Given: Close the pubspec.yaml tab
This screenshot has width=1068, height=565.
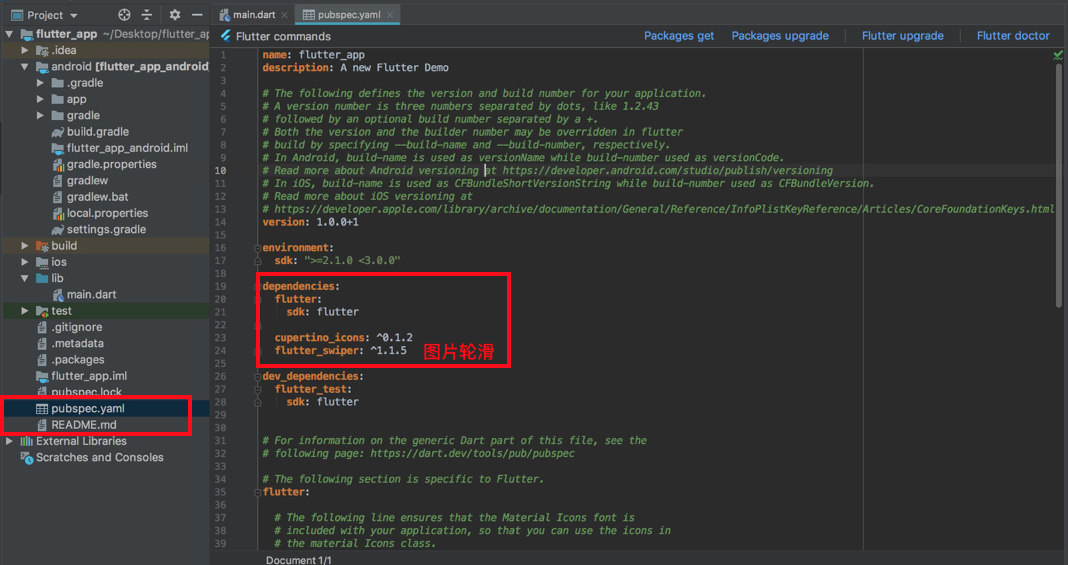Looking at the screenshot, I should [390, 15].
